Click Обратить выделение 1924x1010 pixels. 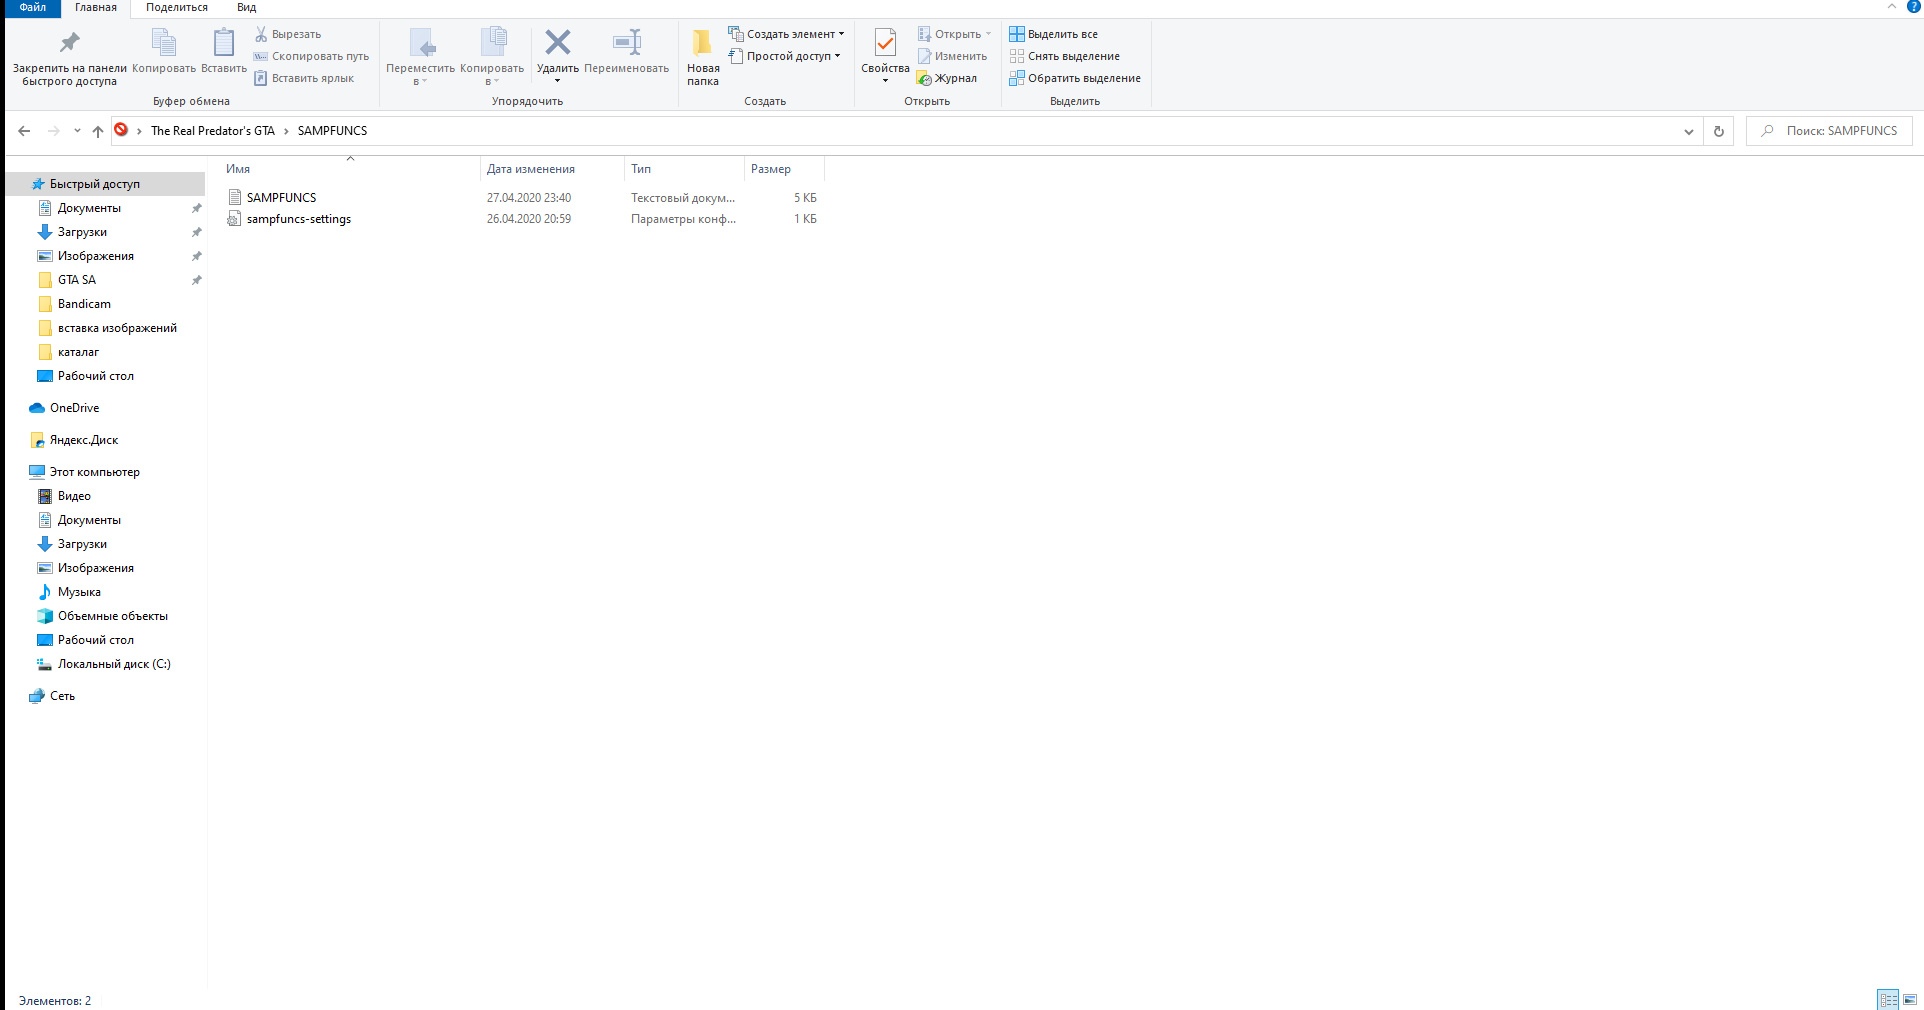pyautogui.click(x=1075, y=78)
